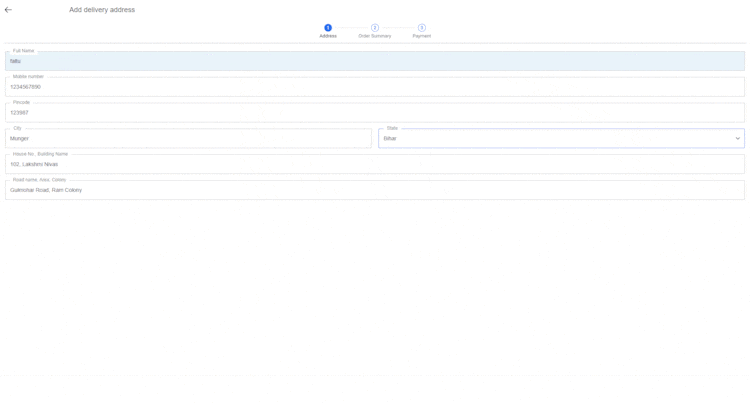Viewport: 750px width, 403px height.
Task: Expand the State dropdown chevron arrow
Action: 738,139
